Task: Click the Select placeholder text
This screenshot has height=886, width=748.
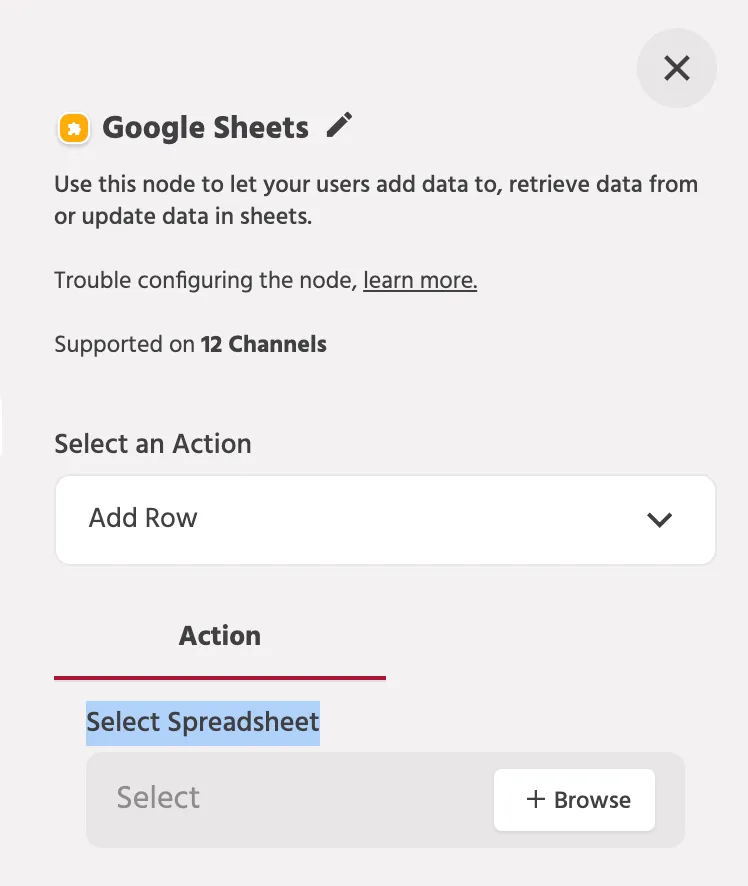Action: coord(158,797)
